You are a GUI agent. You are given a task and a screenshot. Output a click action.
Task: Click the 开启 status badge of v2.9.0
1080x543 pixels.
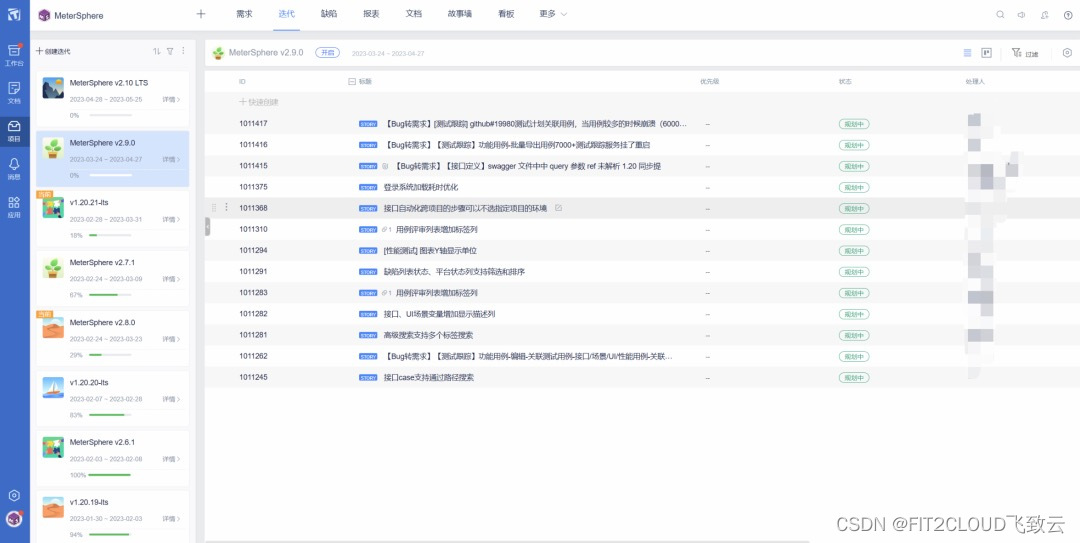327,52
